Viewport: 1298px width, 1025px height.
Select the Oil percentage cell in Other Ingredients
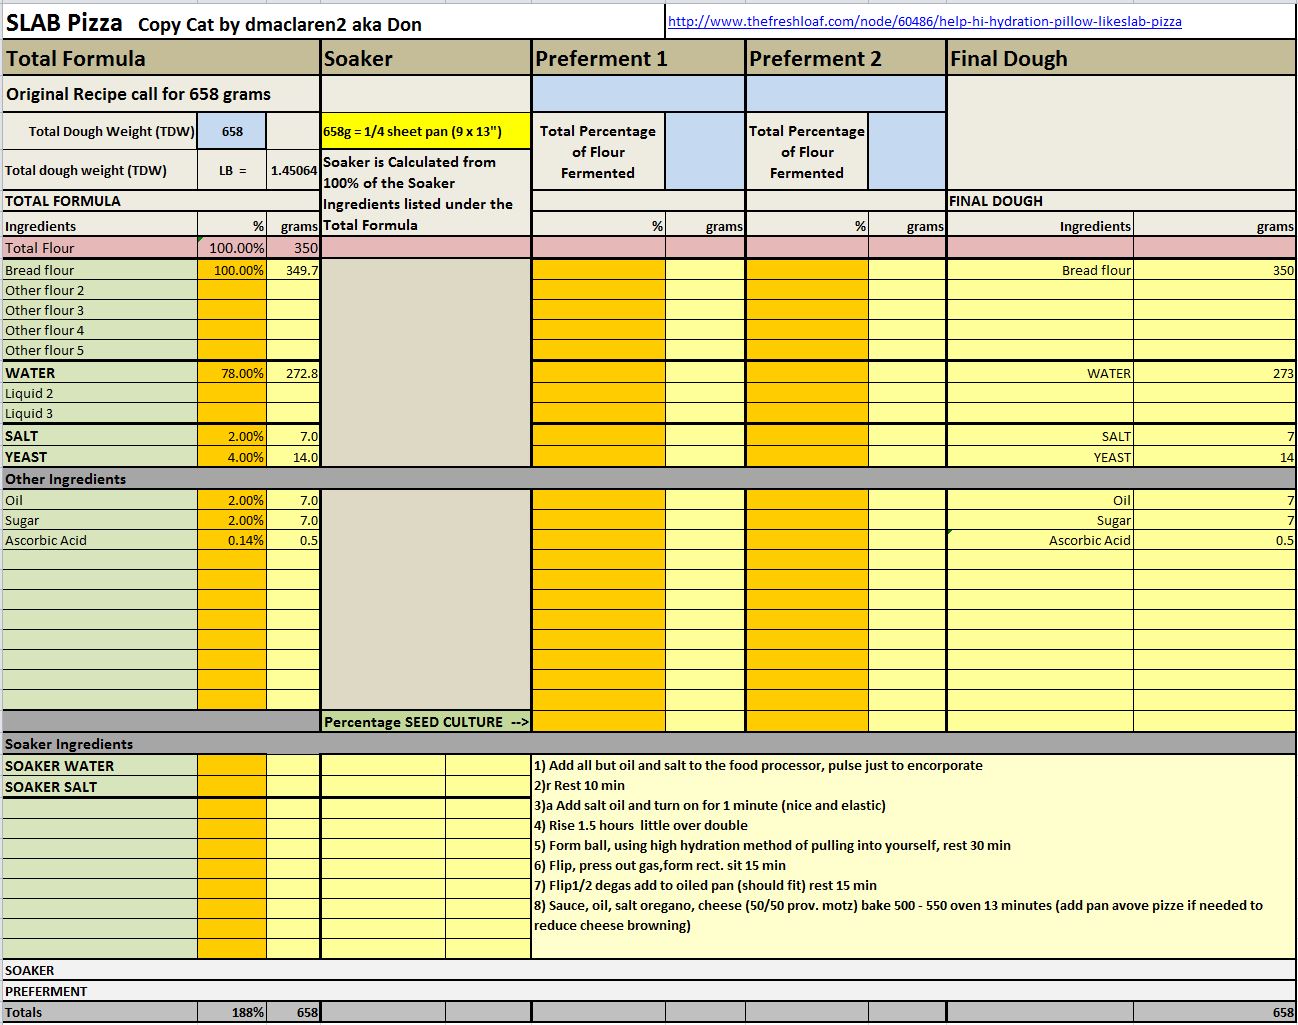click(232, 500)
